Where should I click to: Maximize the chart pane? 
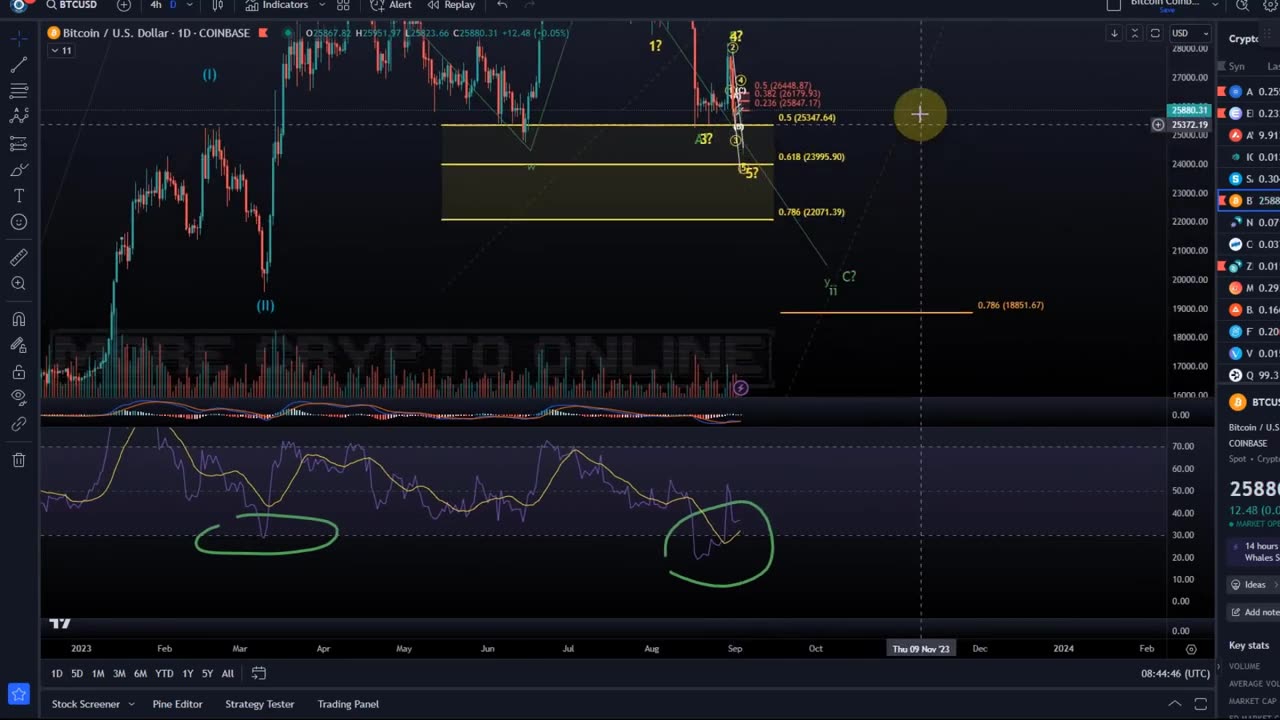coord(1154,33)
